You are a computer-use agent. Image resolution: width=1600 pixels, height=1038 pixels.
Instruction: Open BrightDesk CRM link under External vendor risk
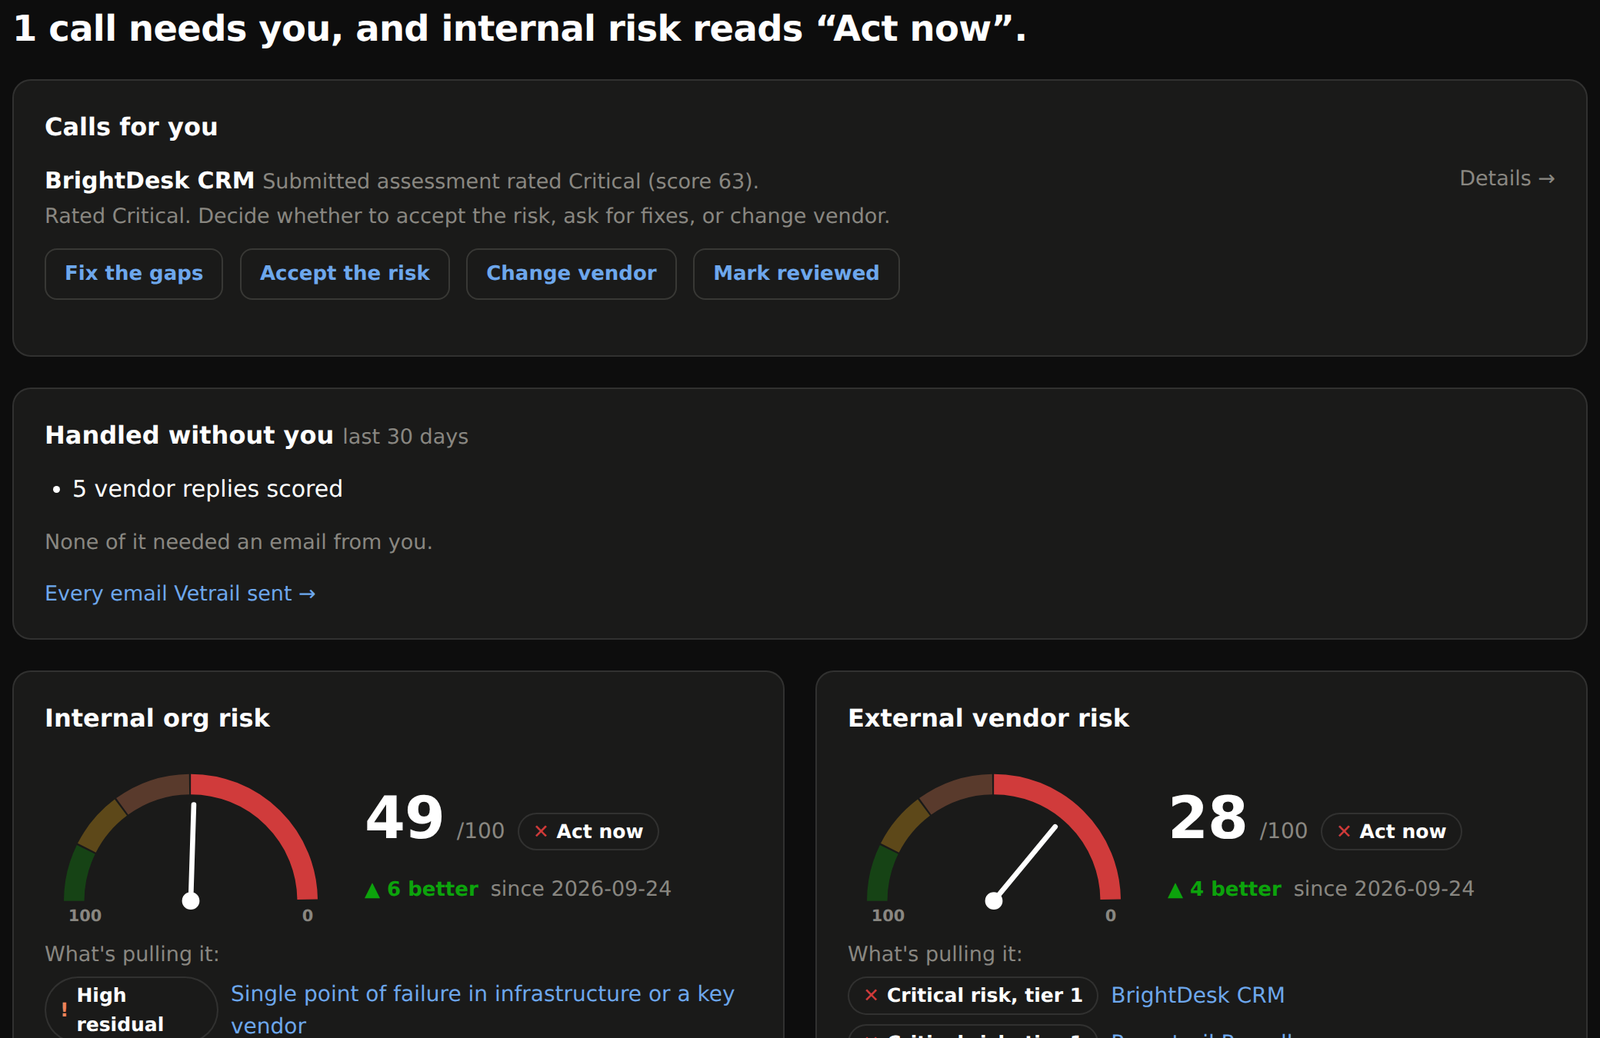click(x=1197, y=996)
